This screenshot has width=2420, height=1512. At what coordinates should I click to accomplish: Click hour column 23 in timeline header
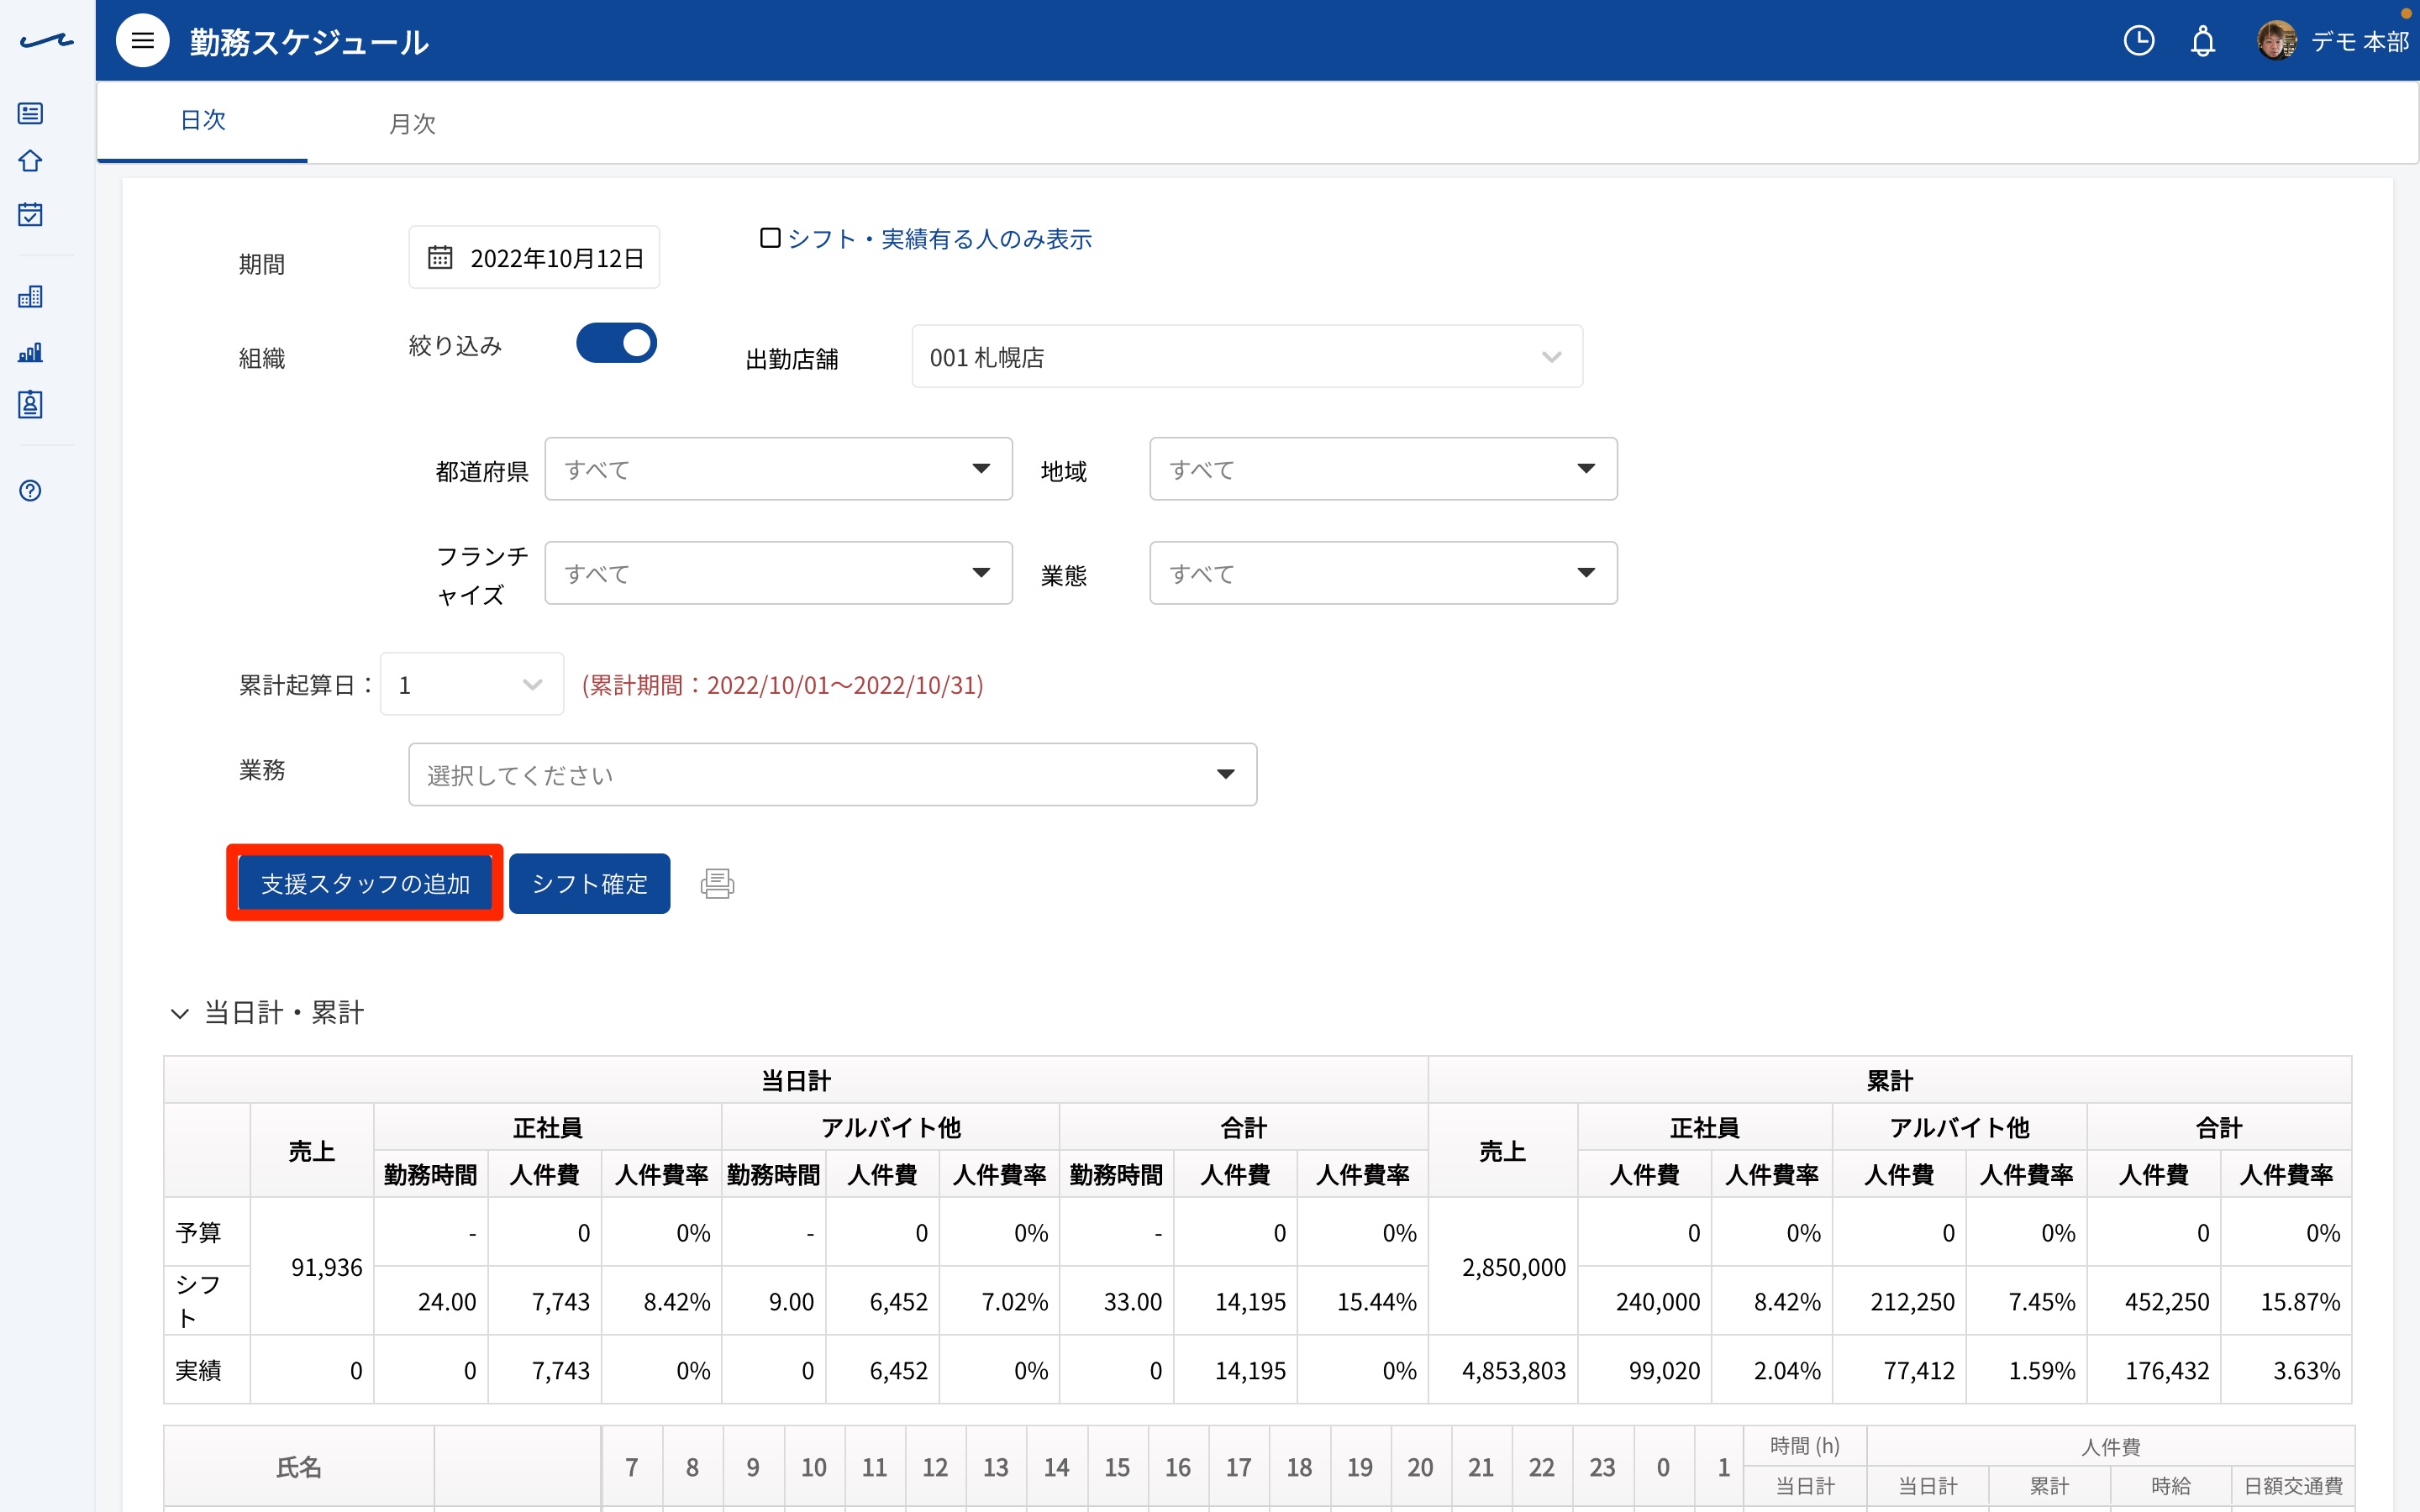coord(1602,1466)
